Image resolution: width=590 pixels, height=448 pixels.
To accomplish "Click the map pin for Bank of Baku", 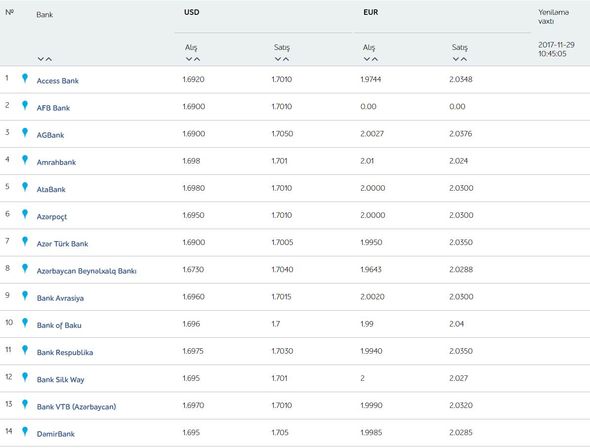I will [x=25, y=323].
